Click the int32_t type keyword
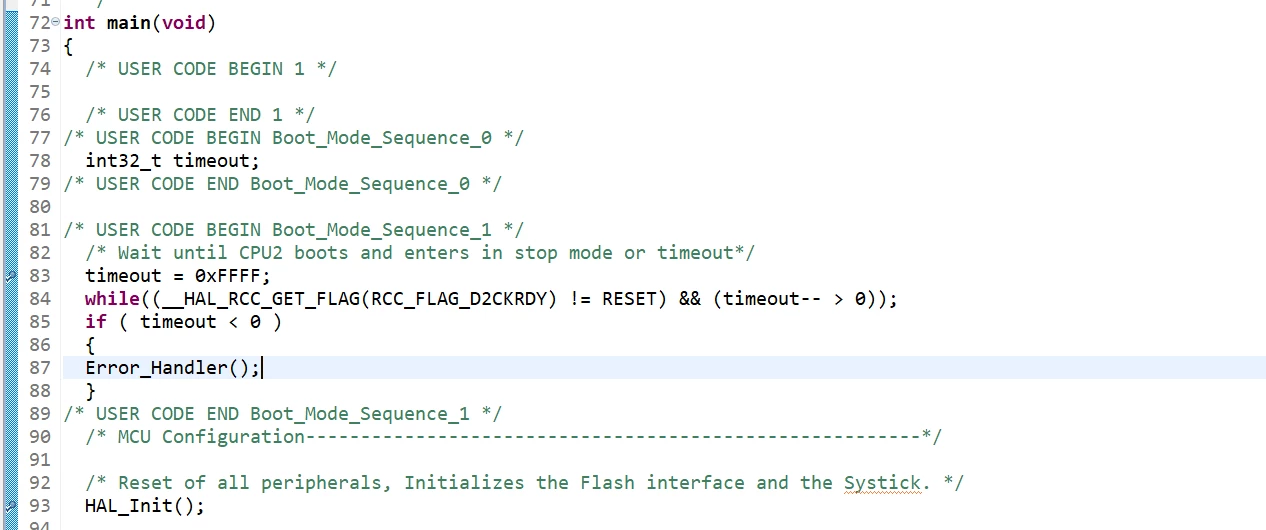The height and width of the screenshot is (530, 1266). tap(123, 161)
